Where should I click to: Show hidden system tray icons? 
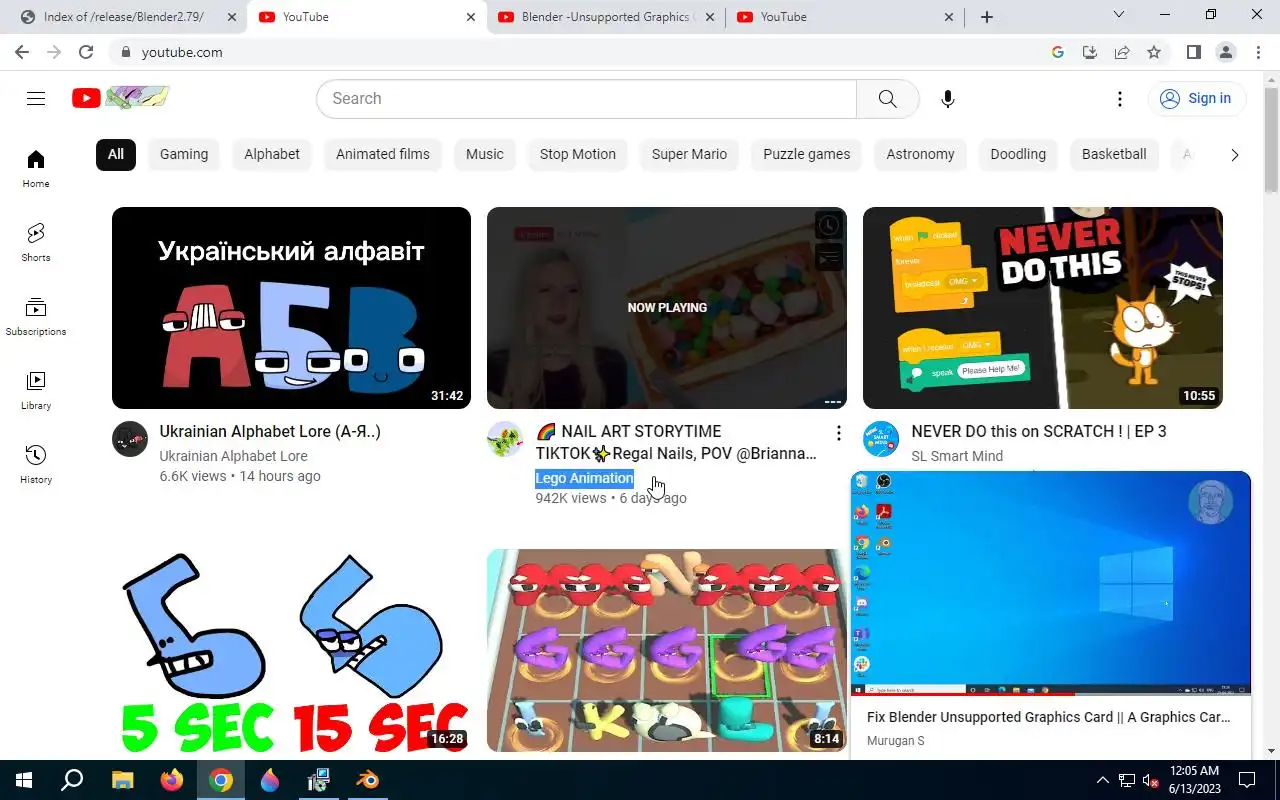tap(1103, 780)
